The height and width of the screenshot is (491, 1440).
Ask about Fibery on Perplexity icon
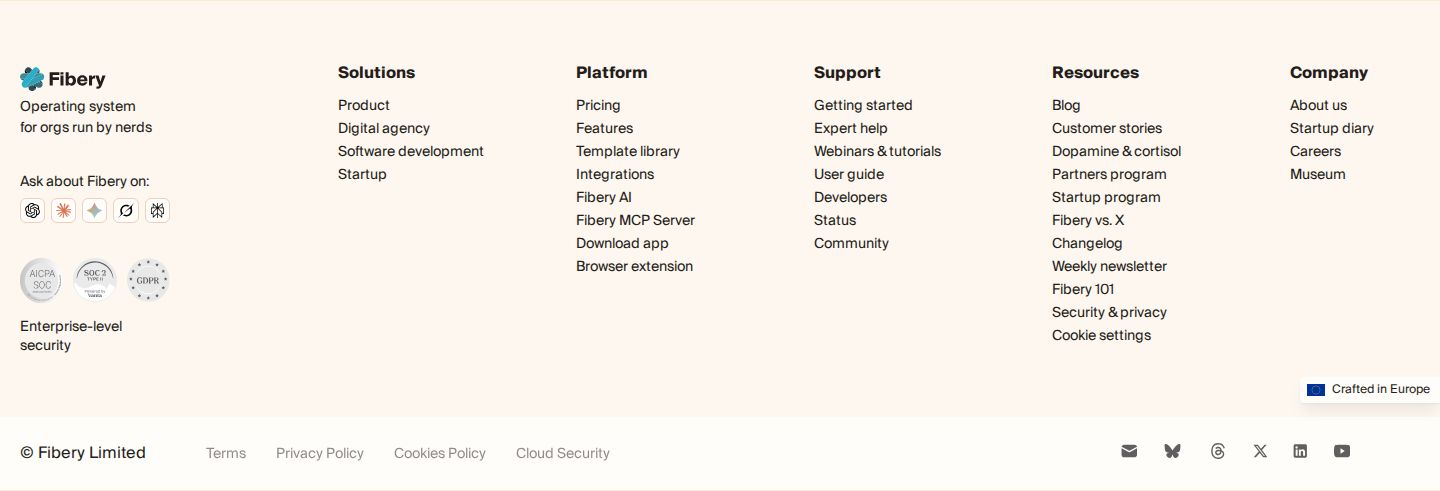pos(157,210)
